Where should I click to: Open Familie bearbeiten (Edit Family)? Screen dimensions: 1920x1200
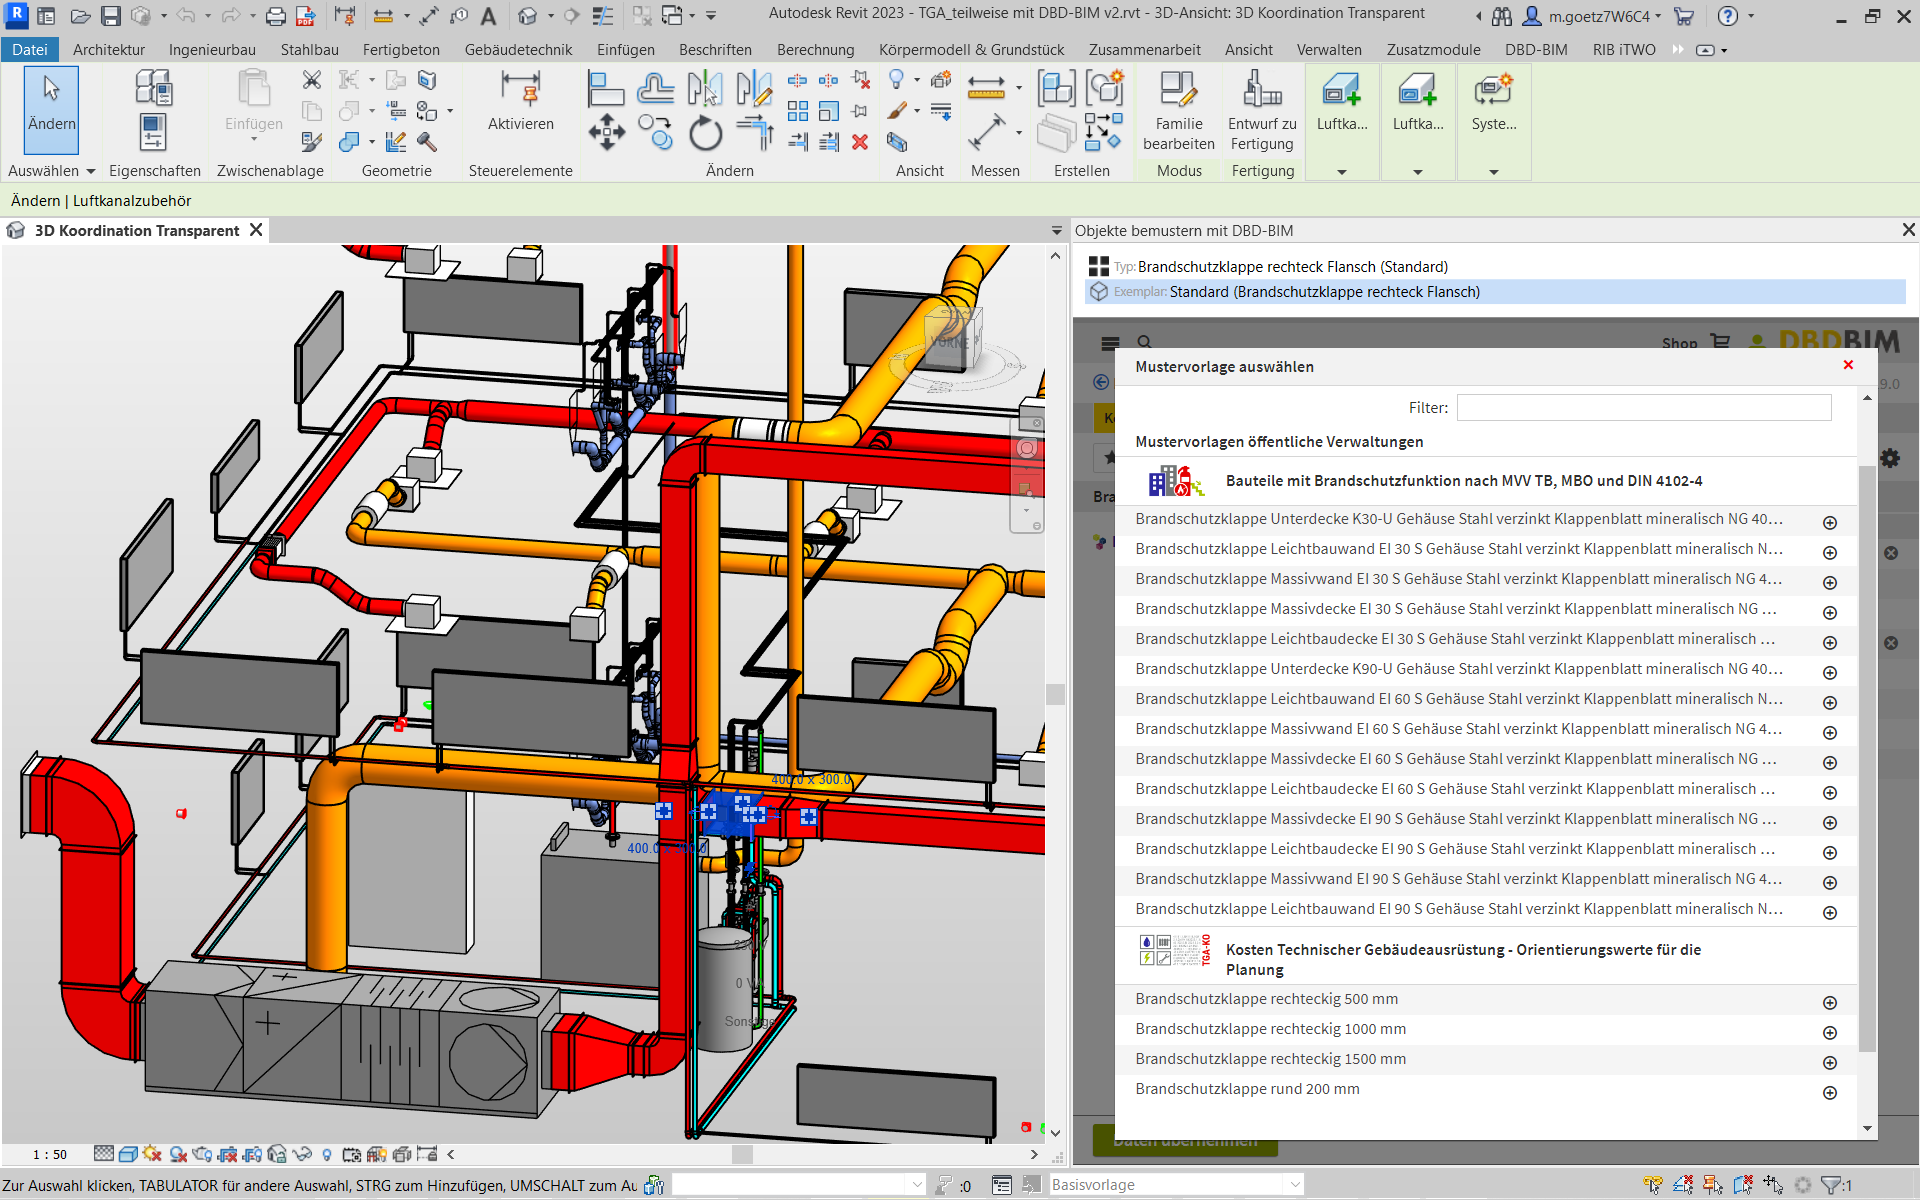[1179, 110]
